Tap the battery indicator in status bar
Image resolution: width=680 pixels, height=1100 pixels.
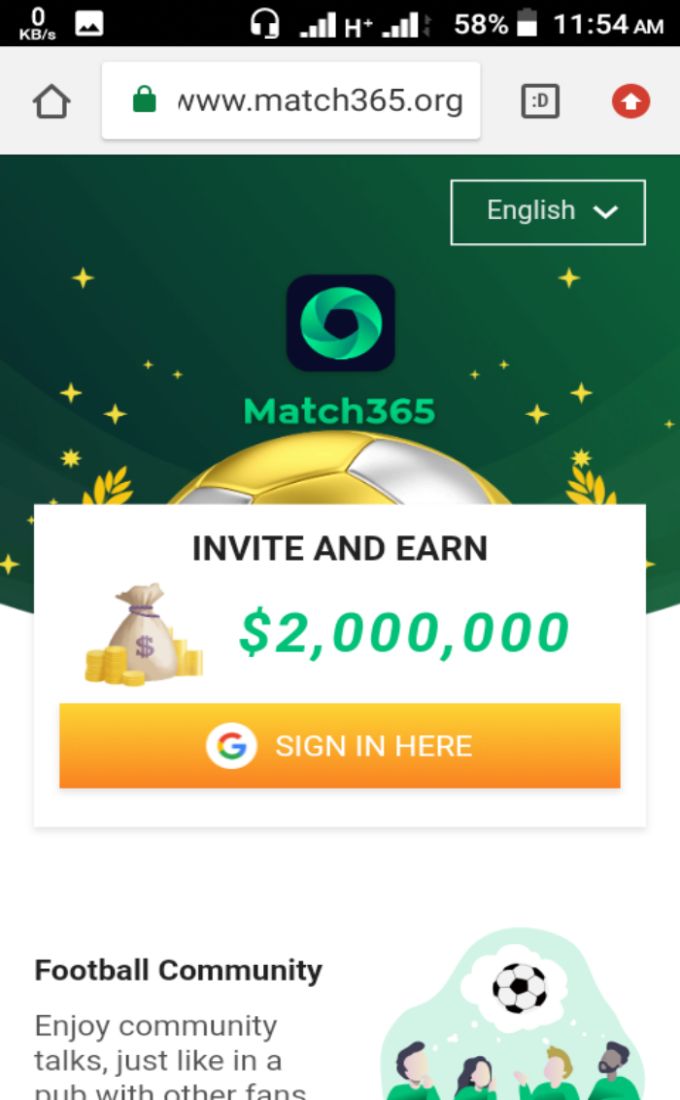click(x=526, y=23)
